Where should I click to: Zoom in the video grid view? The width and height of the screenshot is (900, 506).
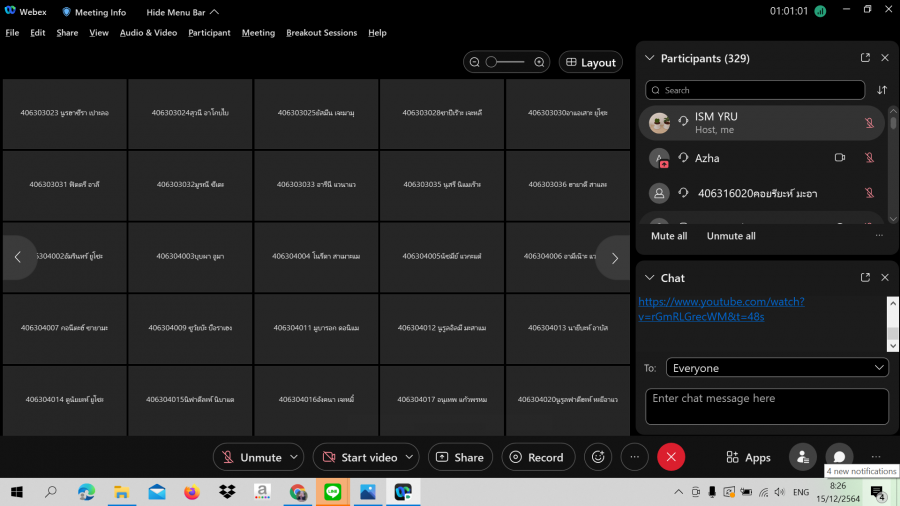[x=540, y=62]
